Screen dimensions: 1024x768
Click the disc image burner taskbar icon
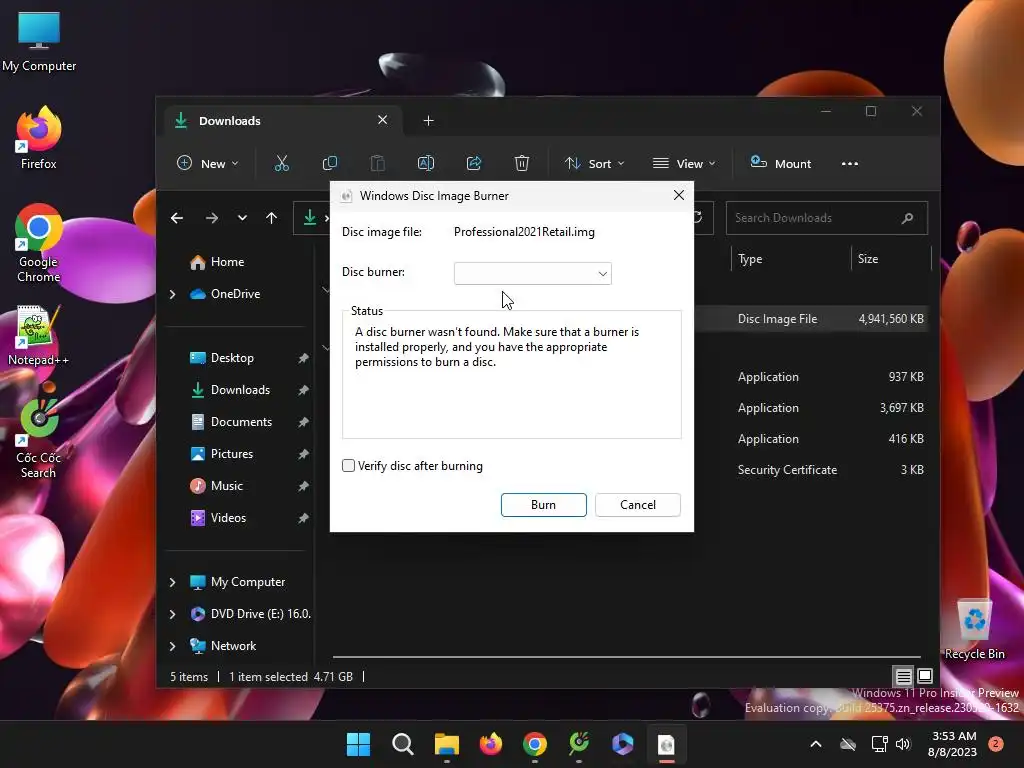[666, 744]
